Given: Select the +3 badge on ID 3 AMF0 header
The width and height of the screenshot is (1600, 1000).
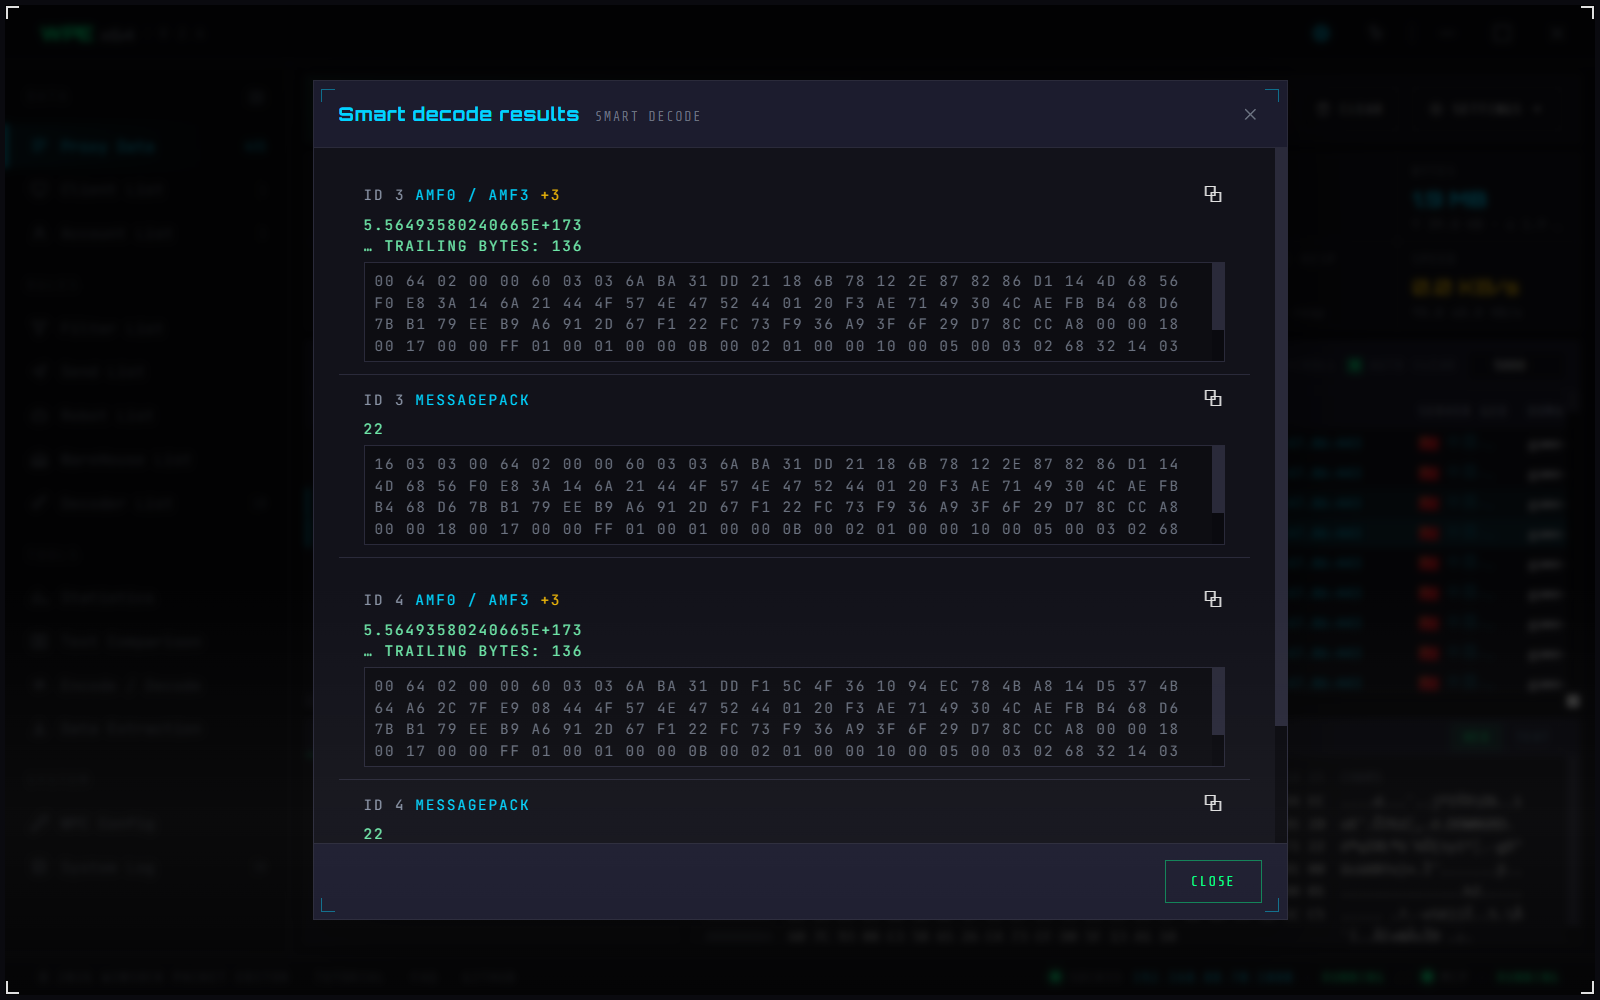Looking at the screenshot, I should (x=550, y=195).
